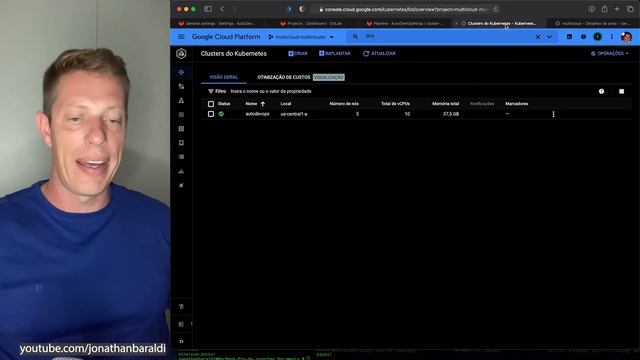Activate Cloud Shell from the top bar
The width and height of the screenshot is (640, 360).
tap(569, 37)
